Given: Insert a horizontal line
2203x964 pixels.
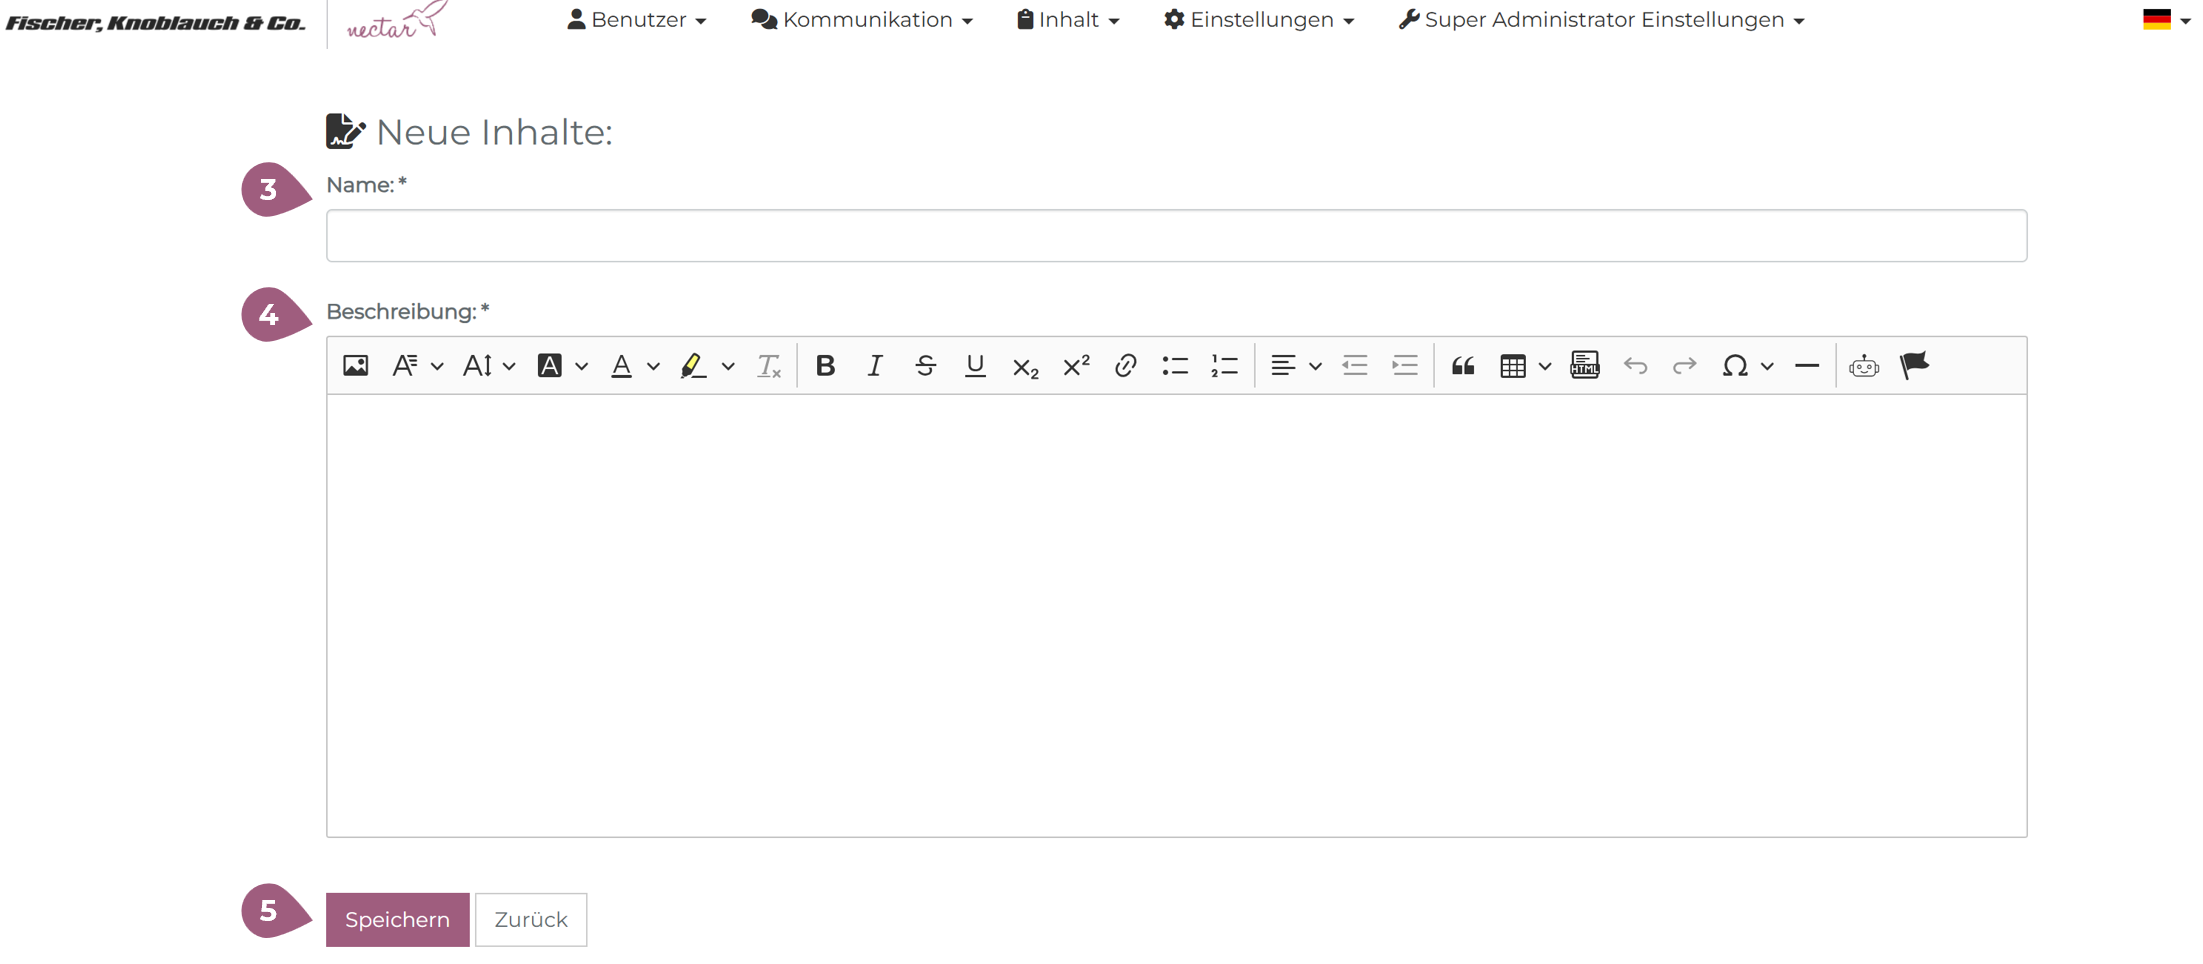Looking at the screenshot, I should coord(1806,366).
